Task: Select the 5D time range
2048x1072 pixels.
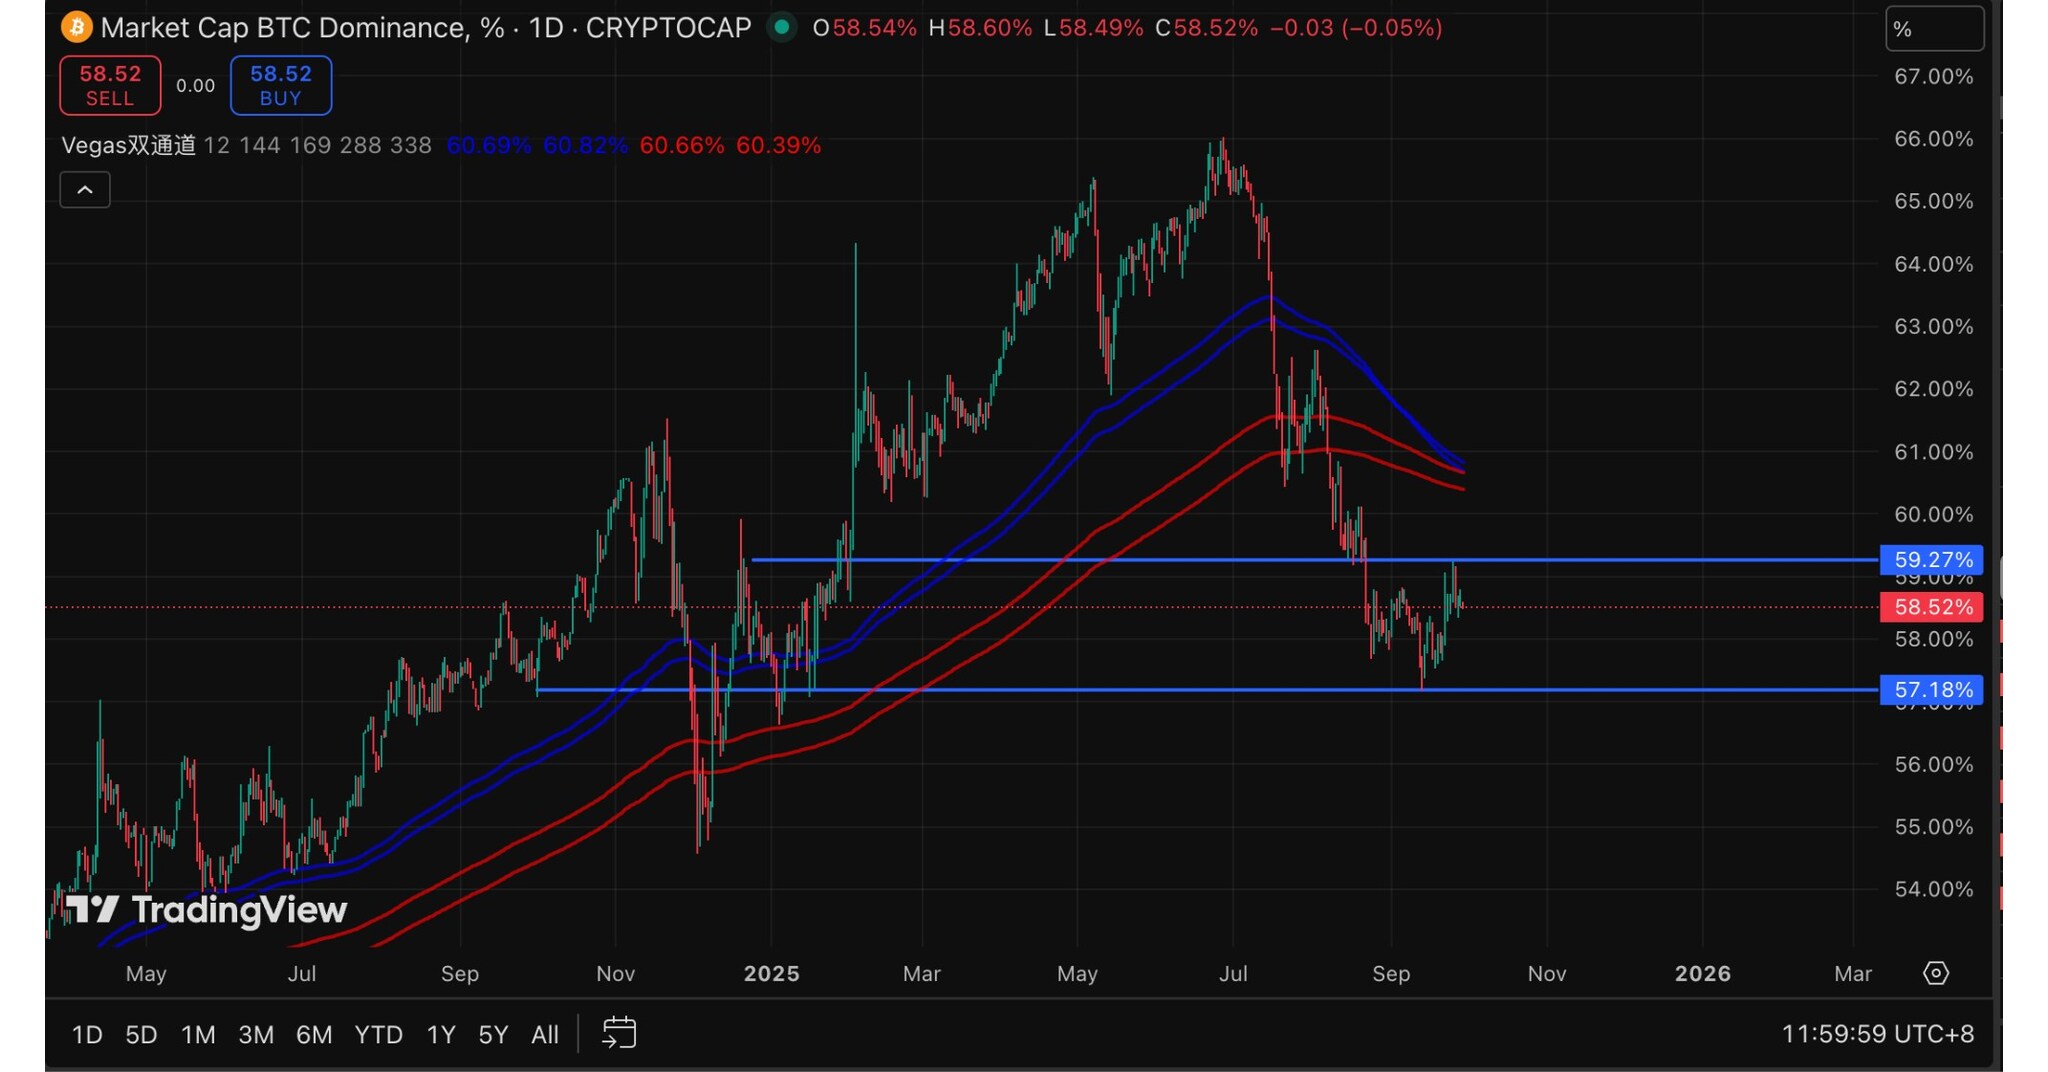Action: (141, 1034)
